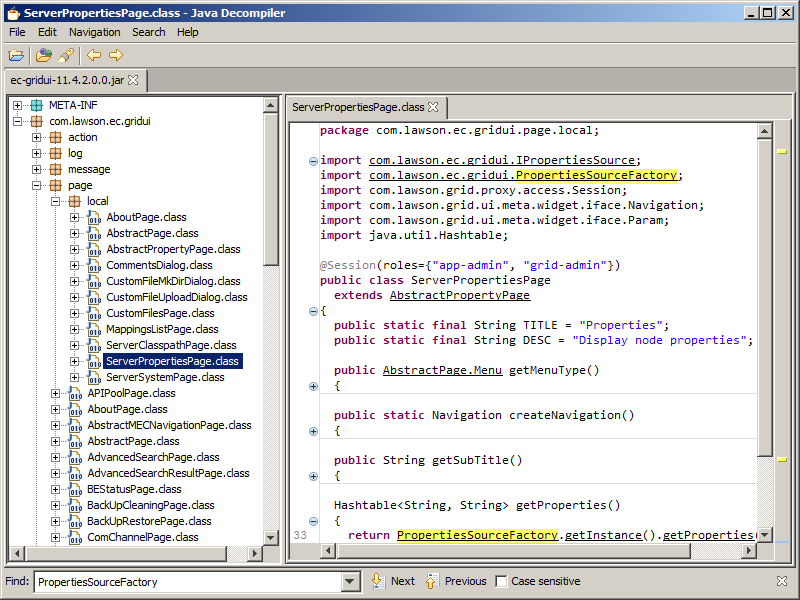Go back with the Backward arrow icon

(93, 55)
